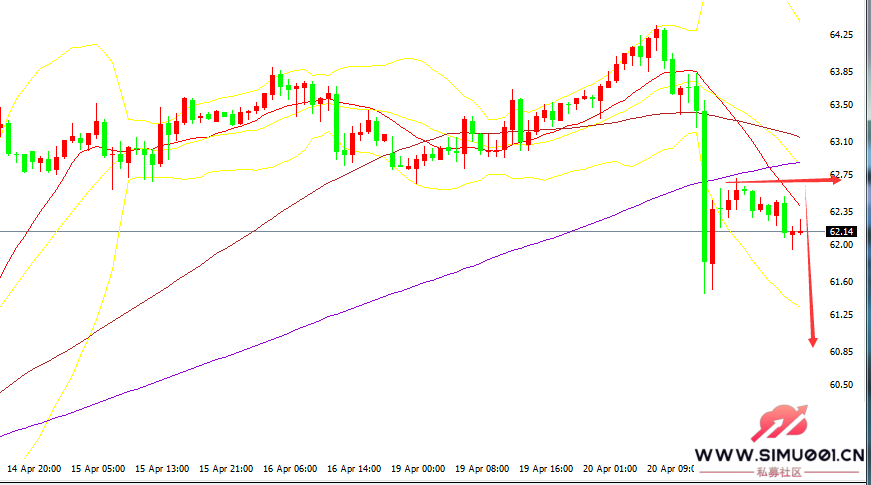Click the tip of the red downward arrow
Screen dimensions: 871x485
(813, 343)
